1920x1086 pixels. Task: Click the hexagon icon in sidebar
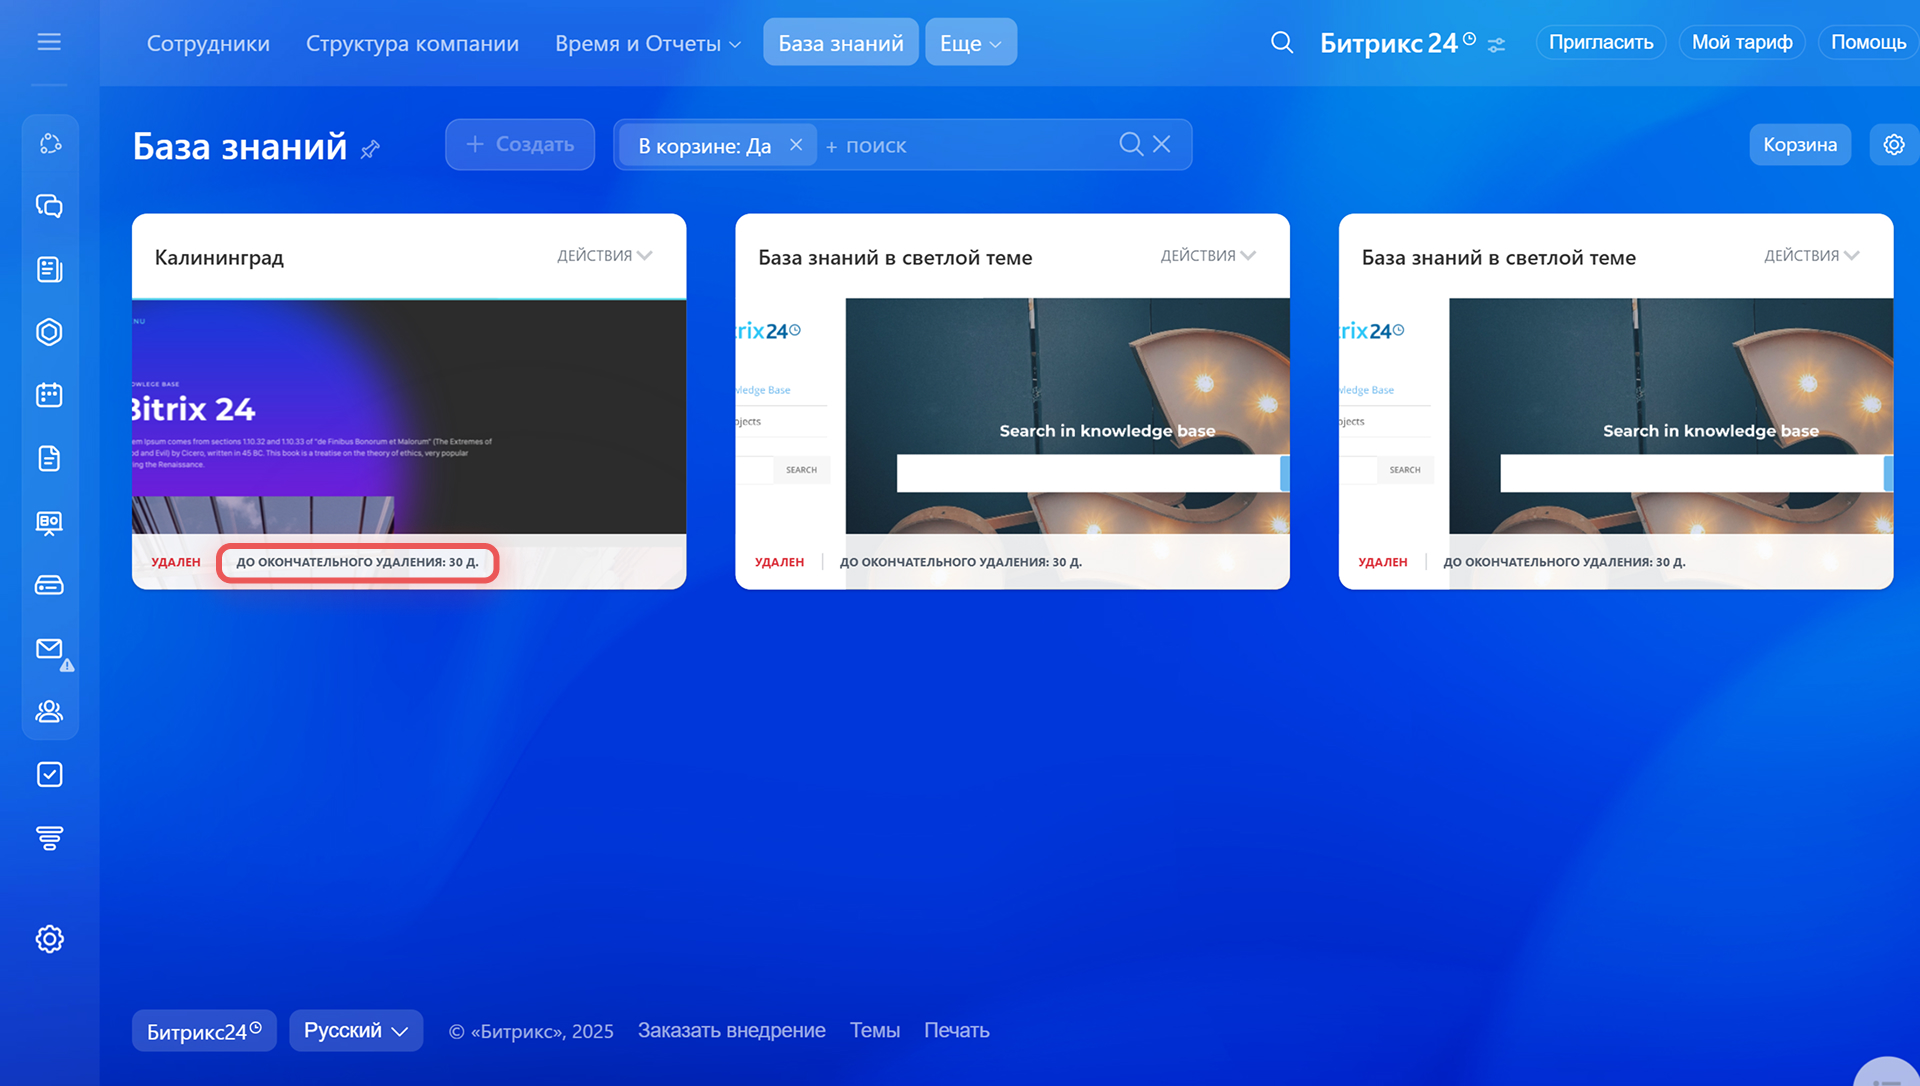49,332
